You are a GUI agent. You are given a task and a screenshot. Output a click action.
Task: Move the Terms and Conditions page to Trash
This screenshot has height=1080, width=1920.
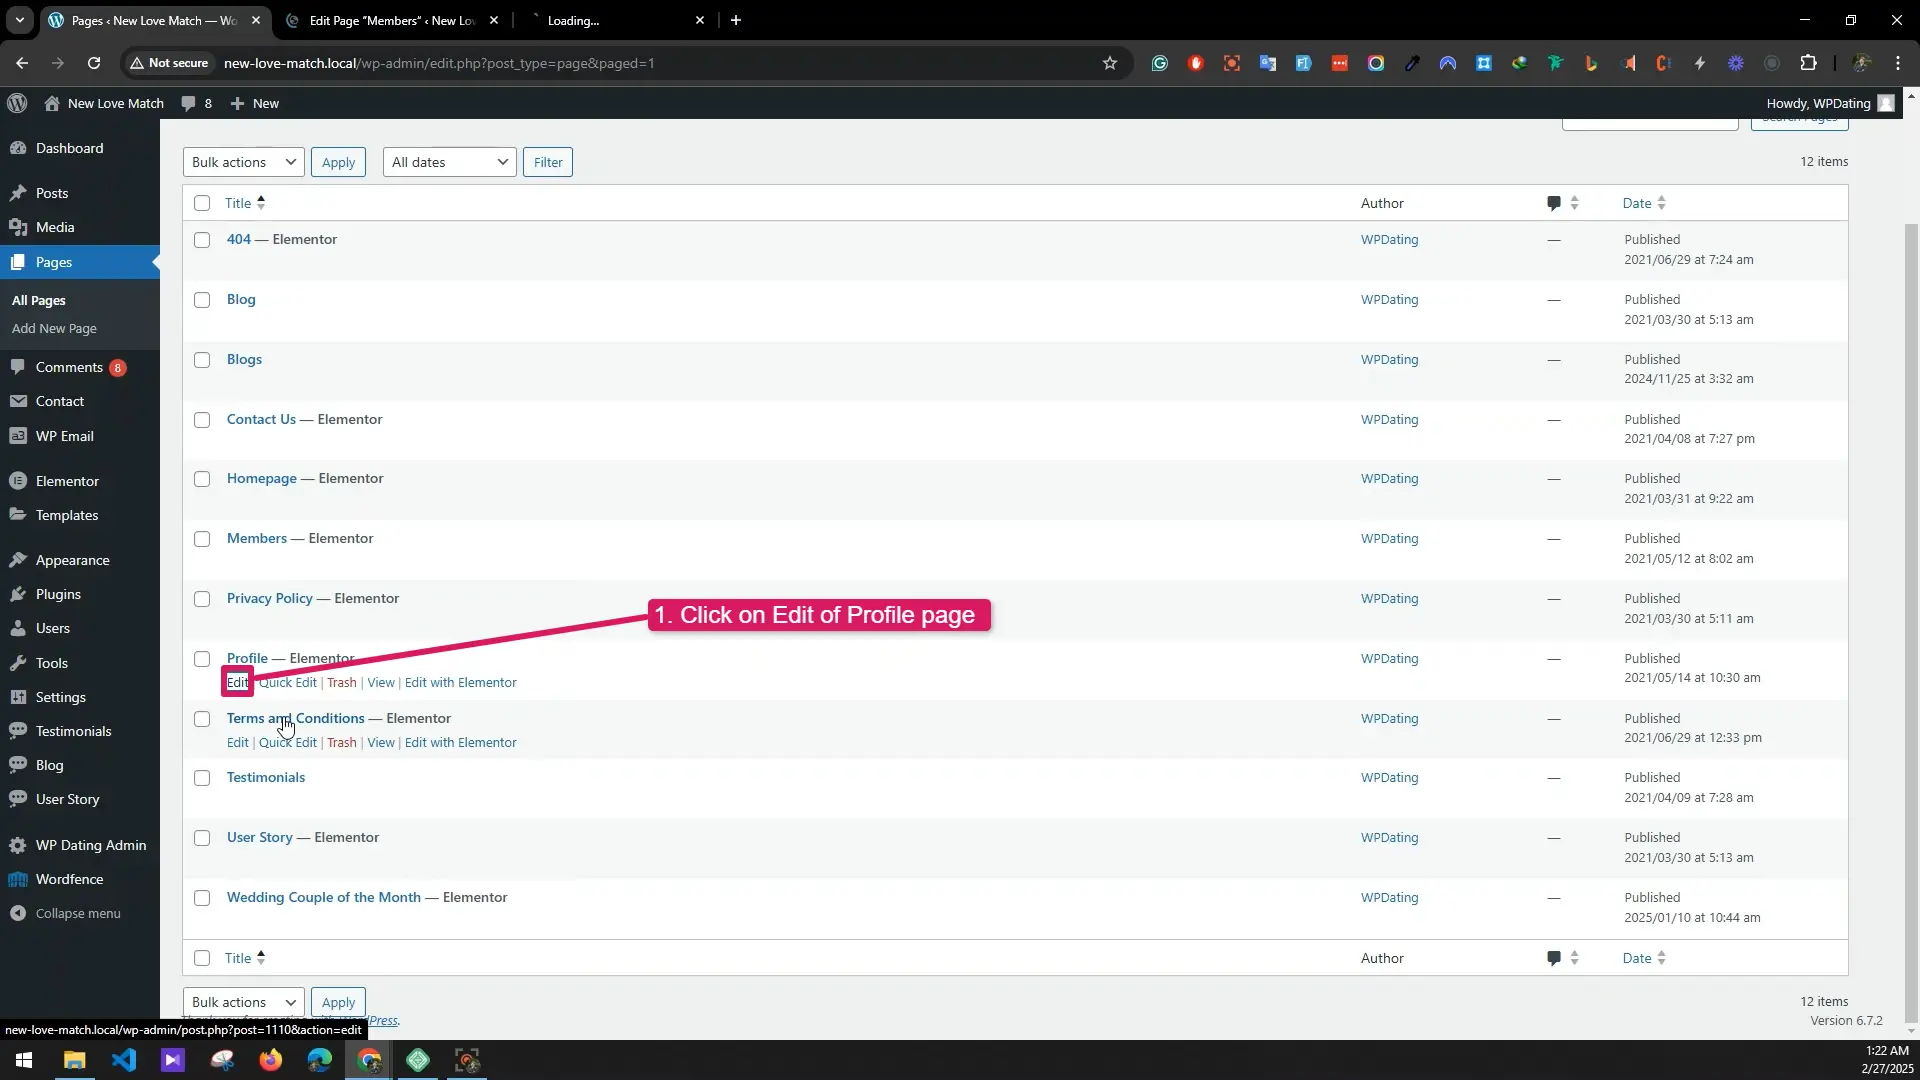(342, 742)
